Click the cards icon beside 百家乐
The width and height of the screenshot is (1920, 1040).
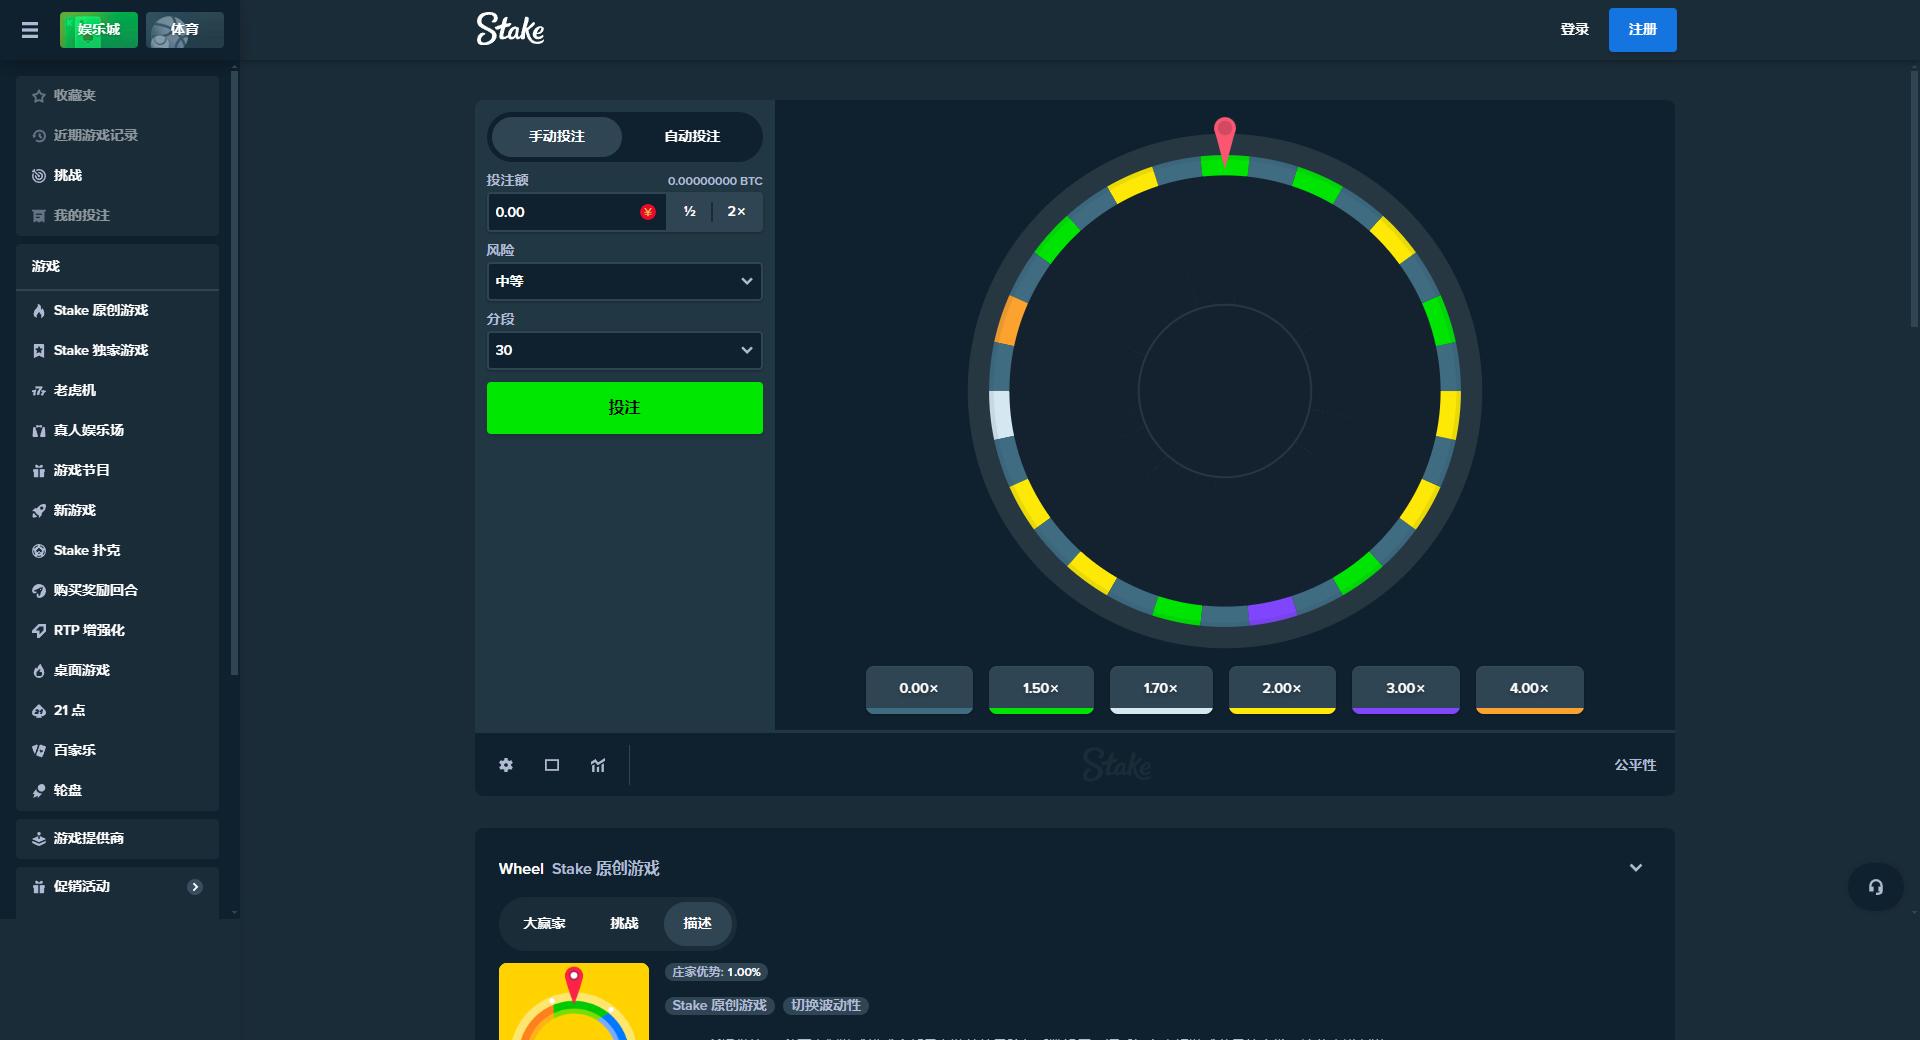(39, 751)
